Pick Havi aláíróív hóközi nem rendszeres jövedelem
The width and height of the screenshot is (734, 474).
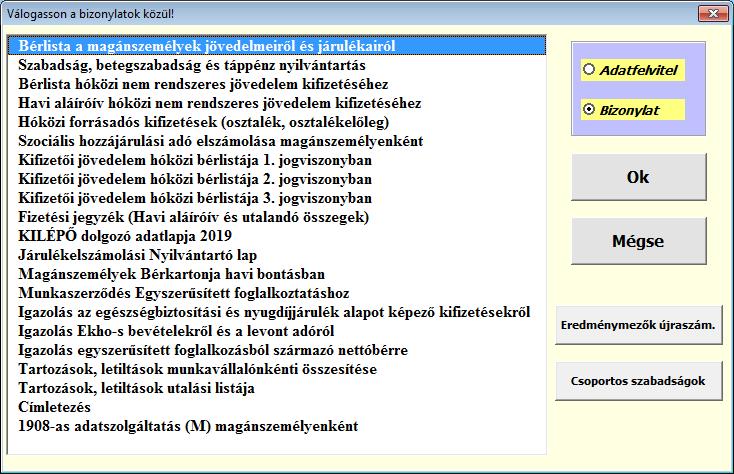277,103
